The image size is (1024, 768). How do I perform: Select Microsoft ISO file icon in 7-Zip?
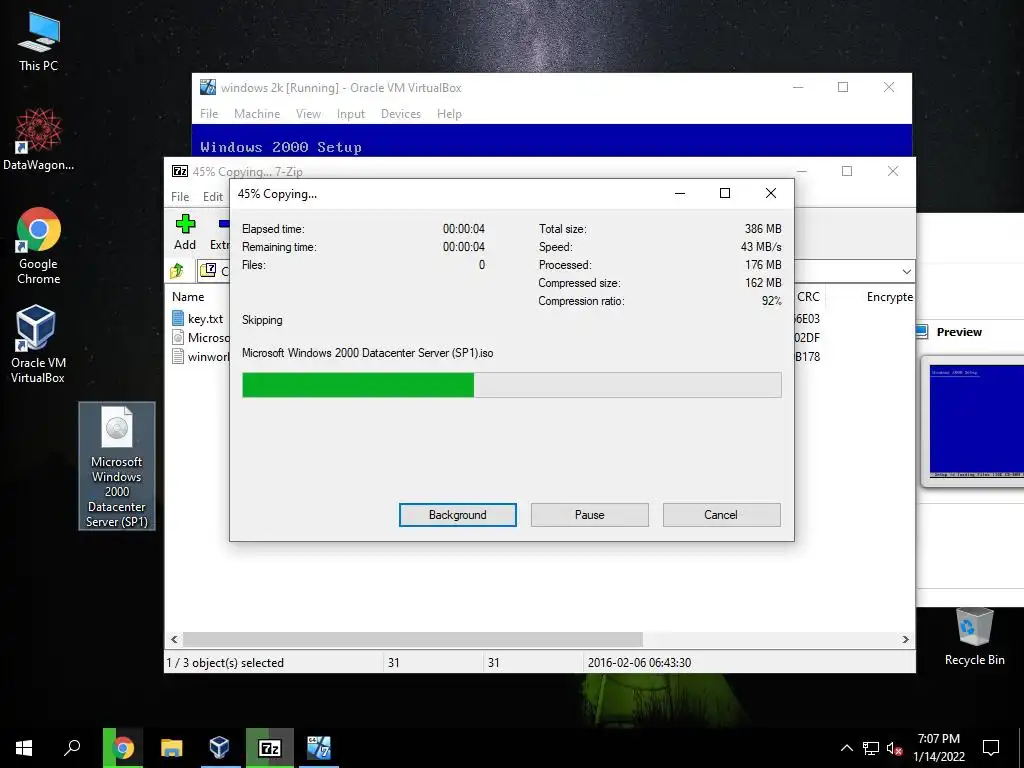(178, 337)
